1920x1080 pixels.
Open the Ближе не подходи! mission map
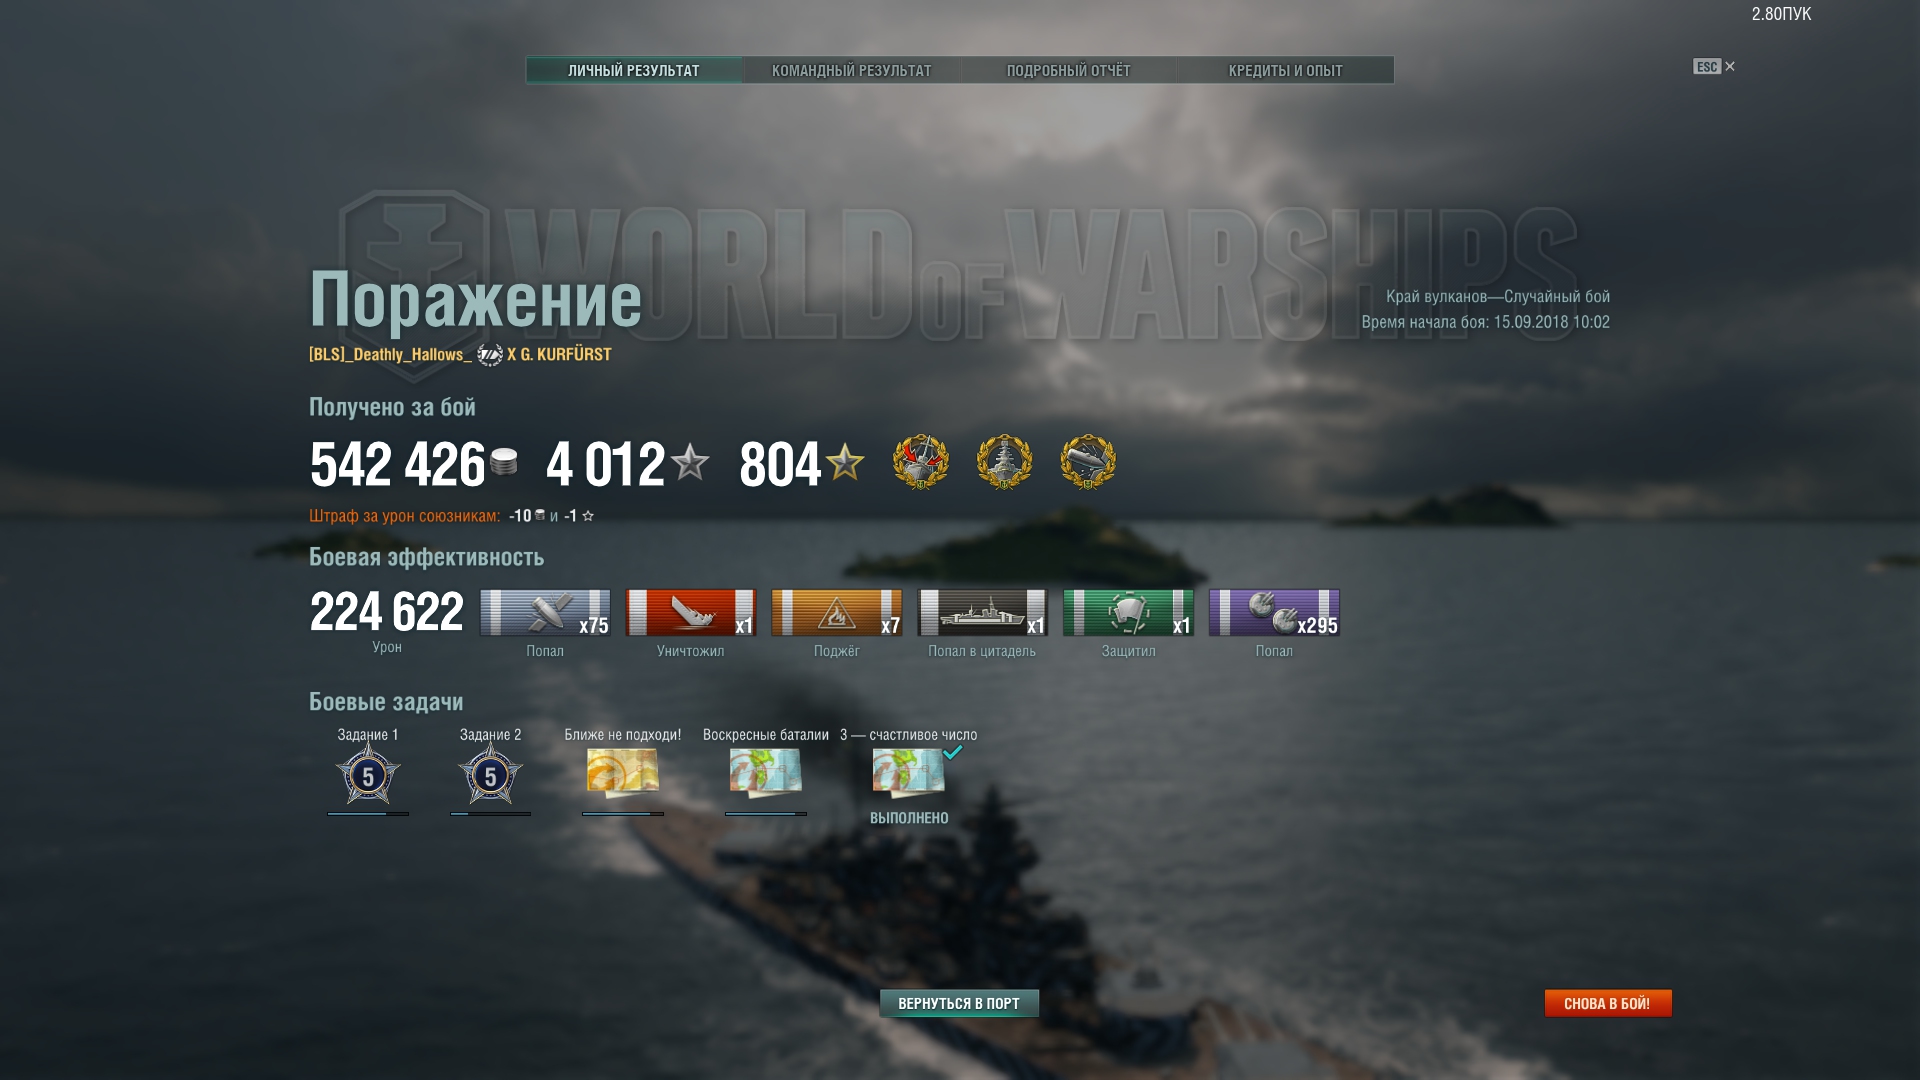pos(622,772)
